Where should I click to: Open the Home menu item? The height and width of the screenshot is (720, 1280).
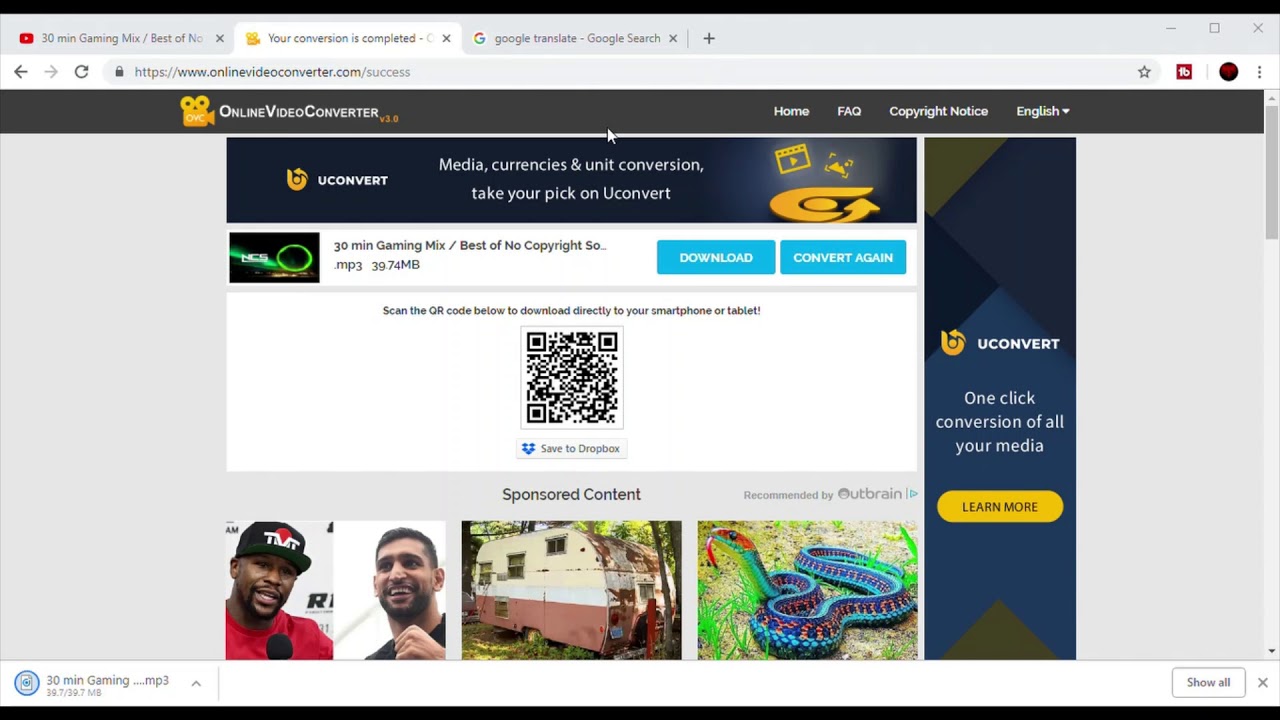coord(791,111)
